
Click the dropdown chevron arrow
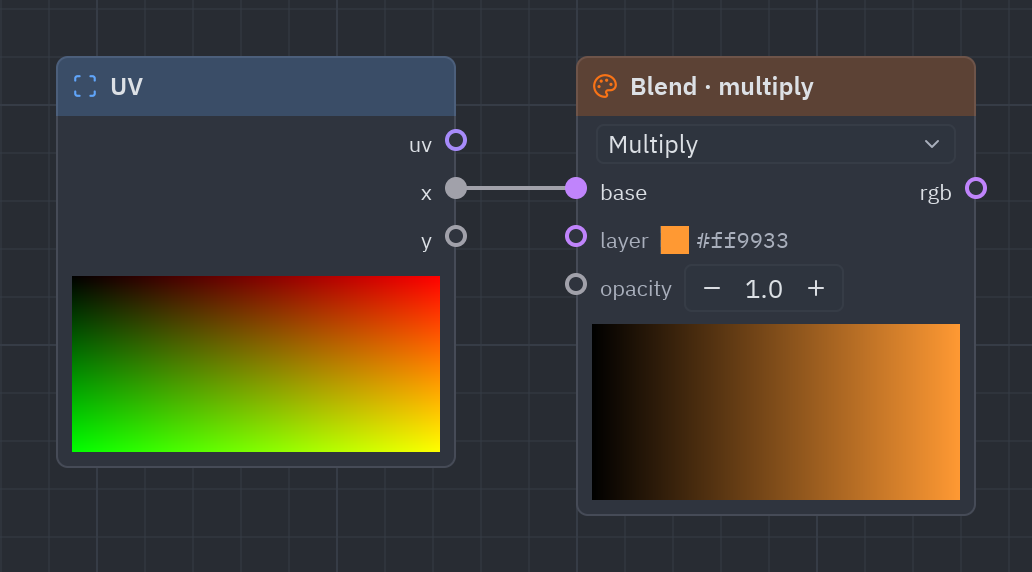point(932,144)
